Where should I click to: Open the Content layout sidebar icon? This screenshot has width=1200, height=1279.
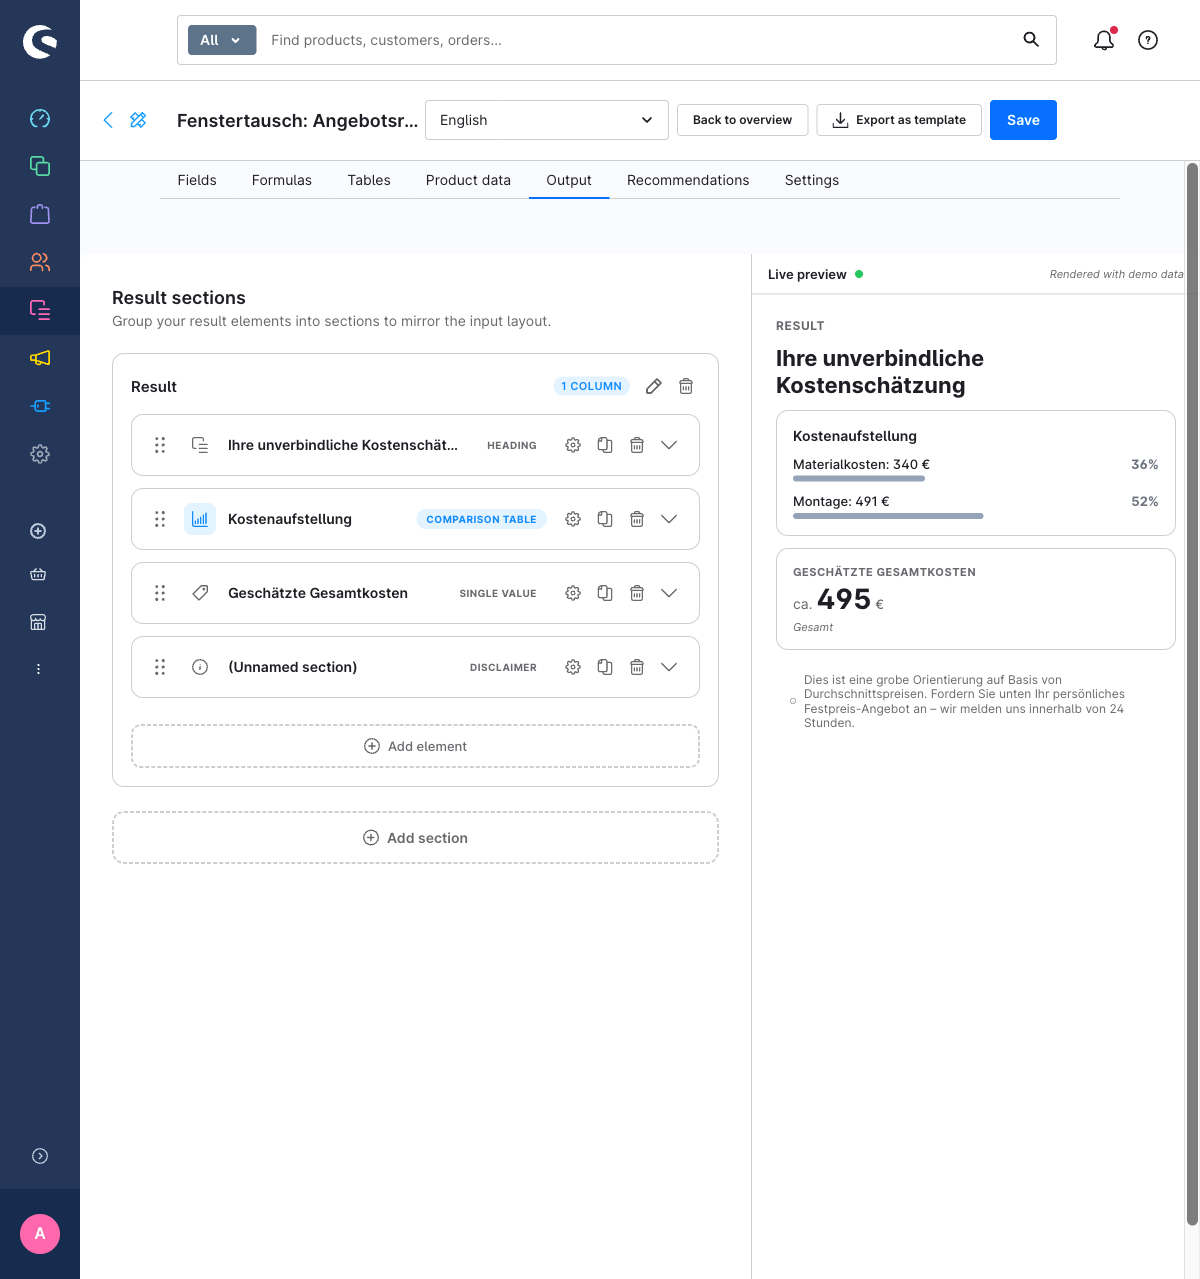tap(40, 310)
